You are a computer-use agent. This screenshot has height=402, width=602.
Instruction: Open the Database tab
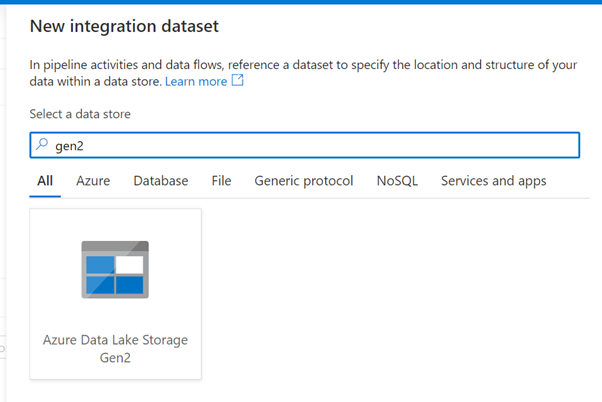[x=160, y=181]
